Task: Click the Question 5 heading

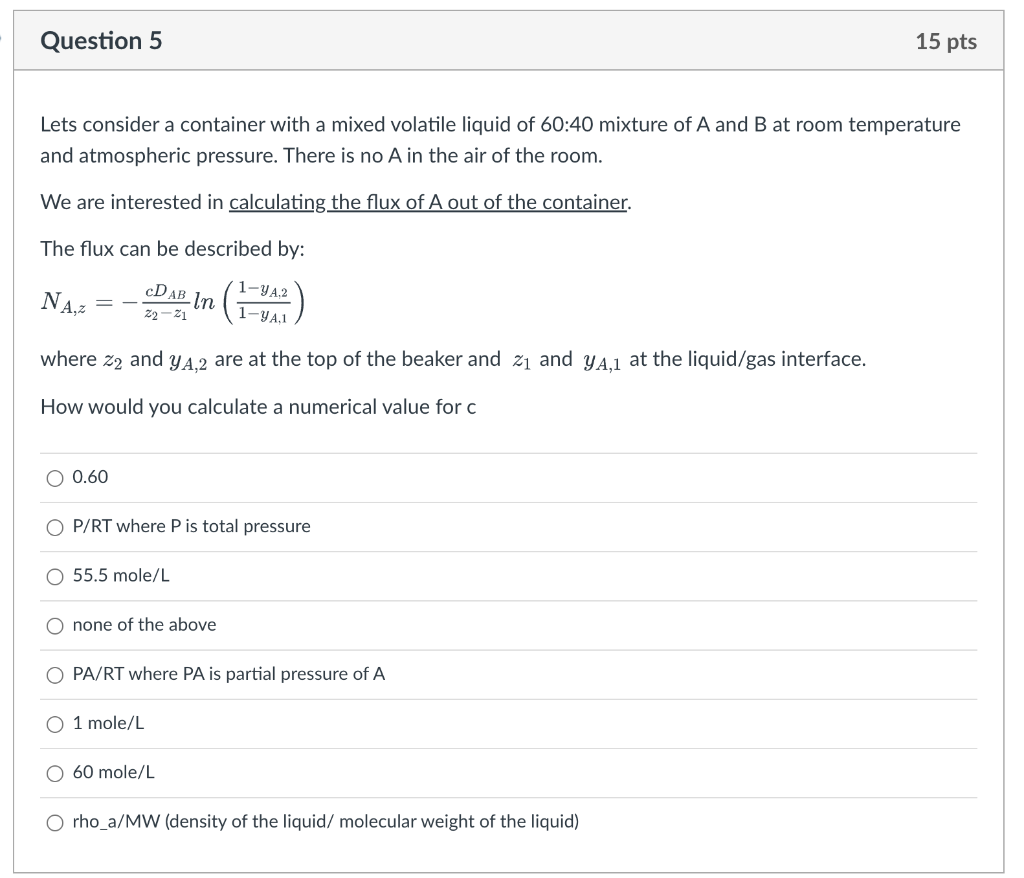Action: point(101,40)
